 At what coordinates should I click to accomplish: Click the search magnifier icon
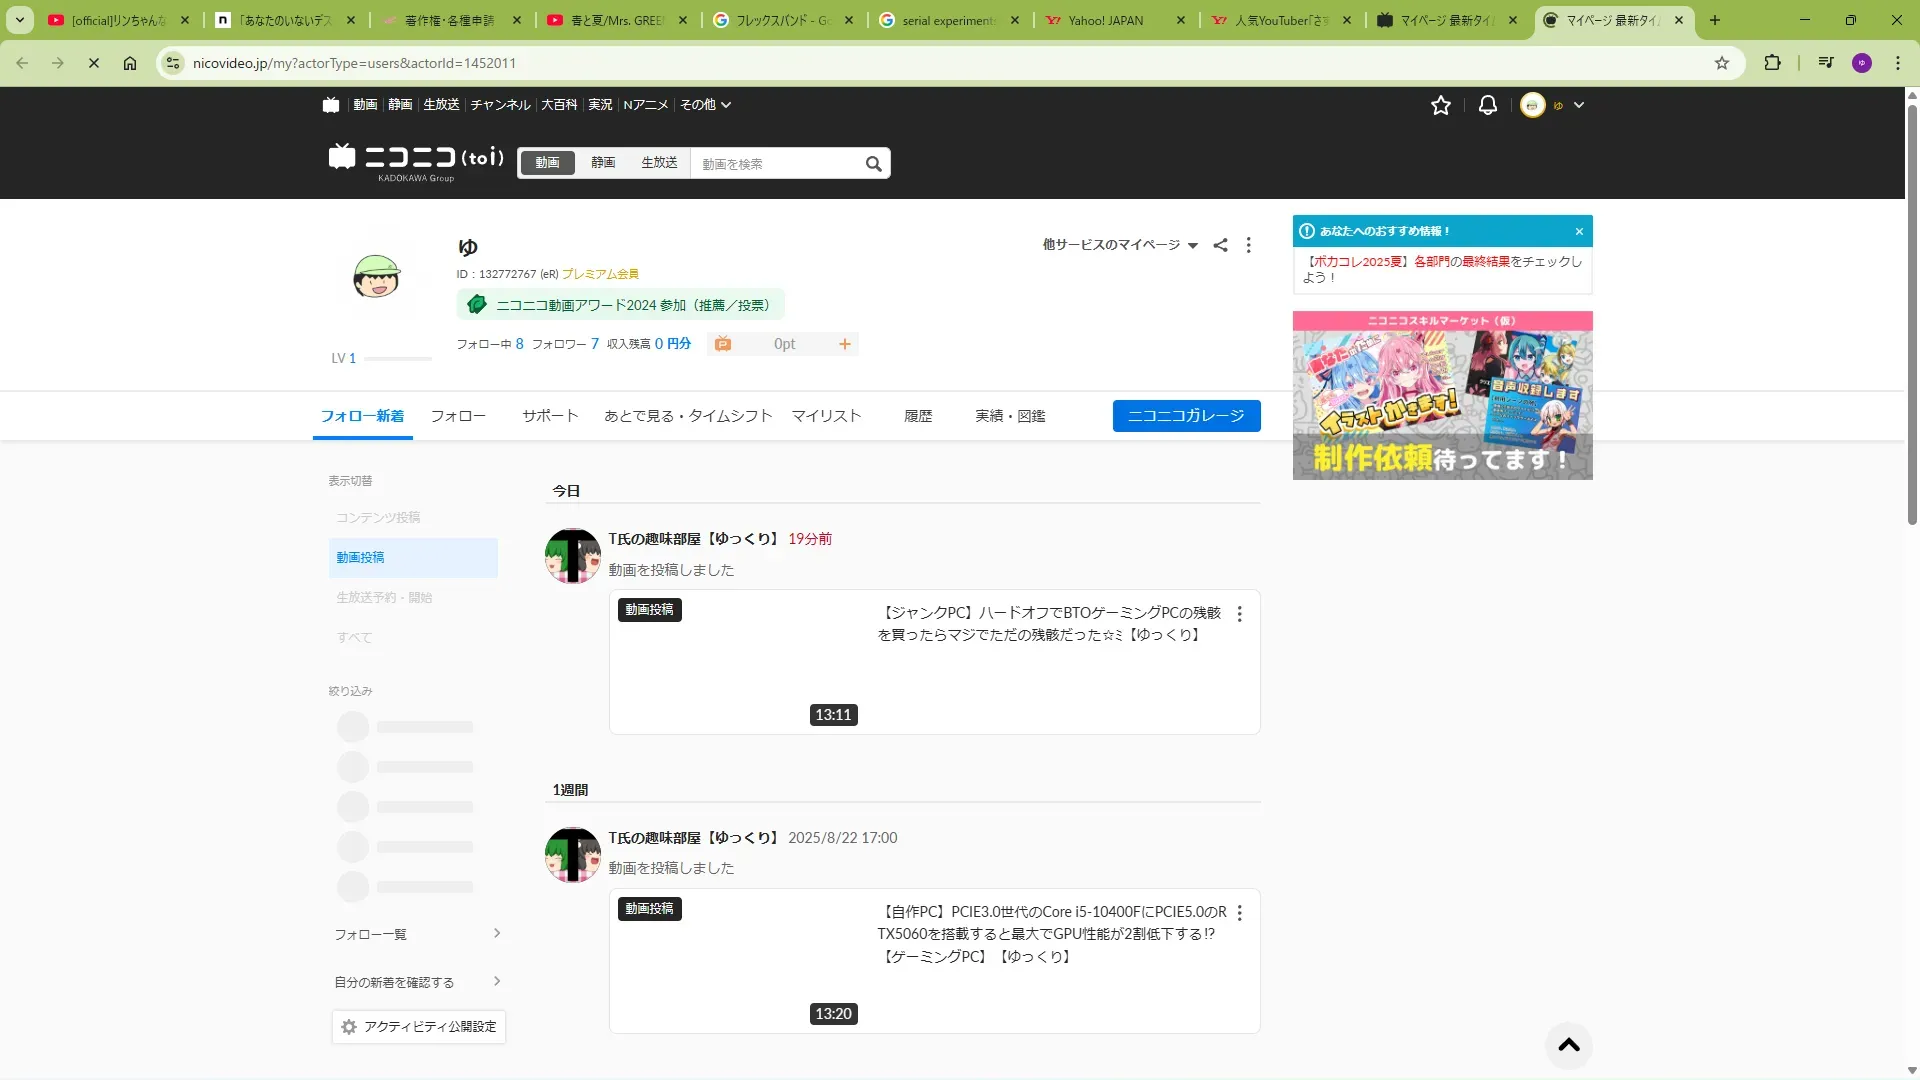point(873,164)
